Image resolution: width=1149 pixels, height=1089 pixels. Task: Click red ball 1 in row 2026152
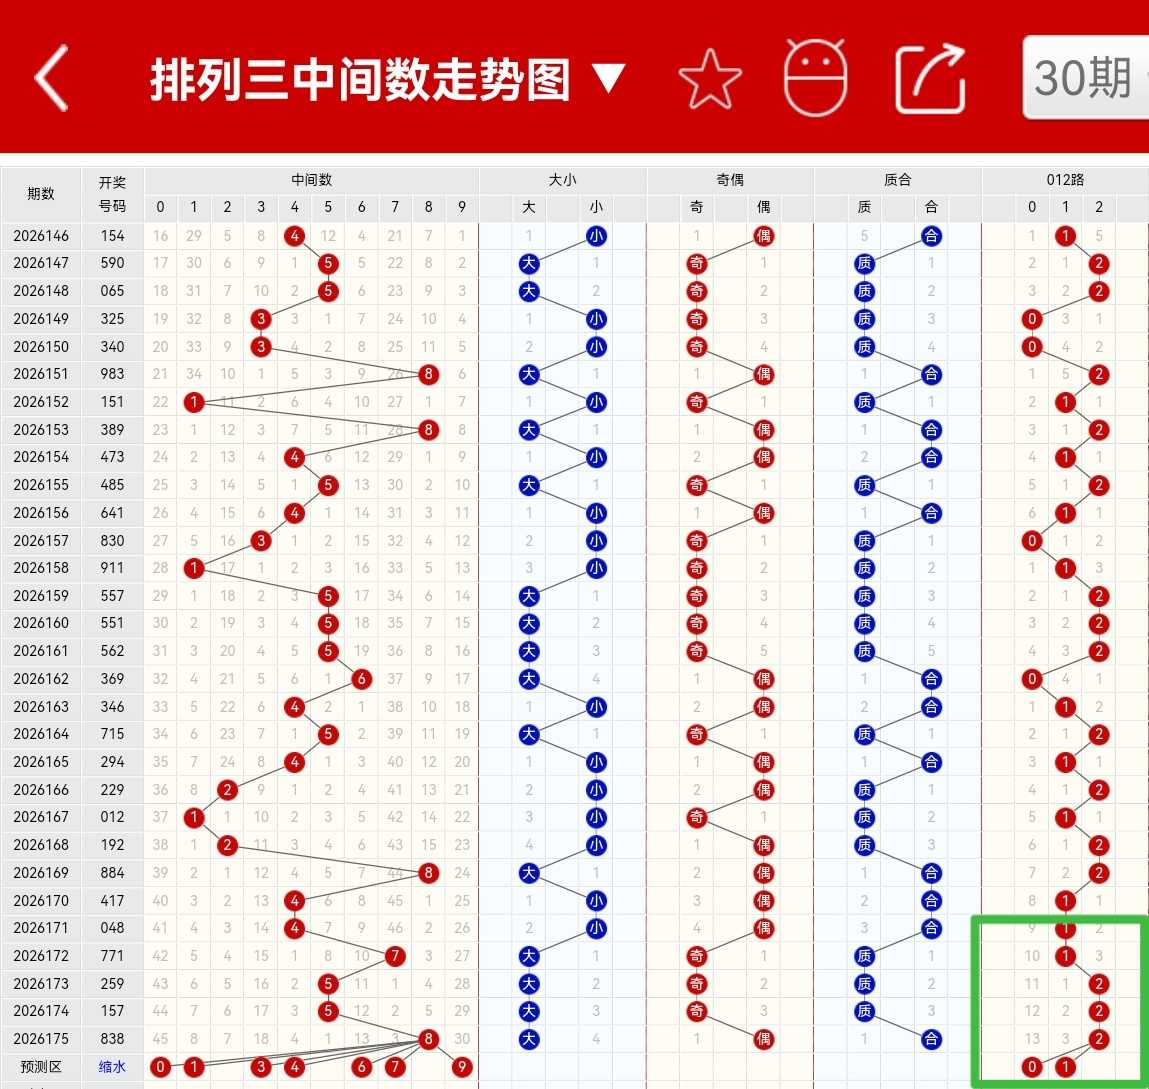point(193,402)
